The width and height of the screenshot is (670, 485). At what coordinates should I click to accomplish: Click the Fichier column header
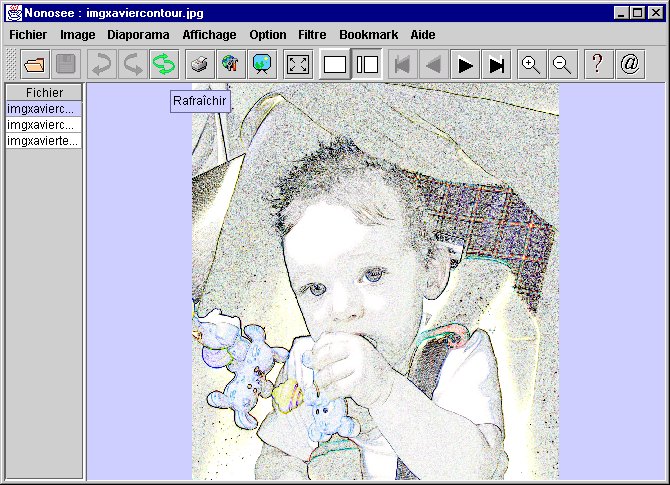[x=44, y=93]
